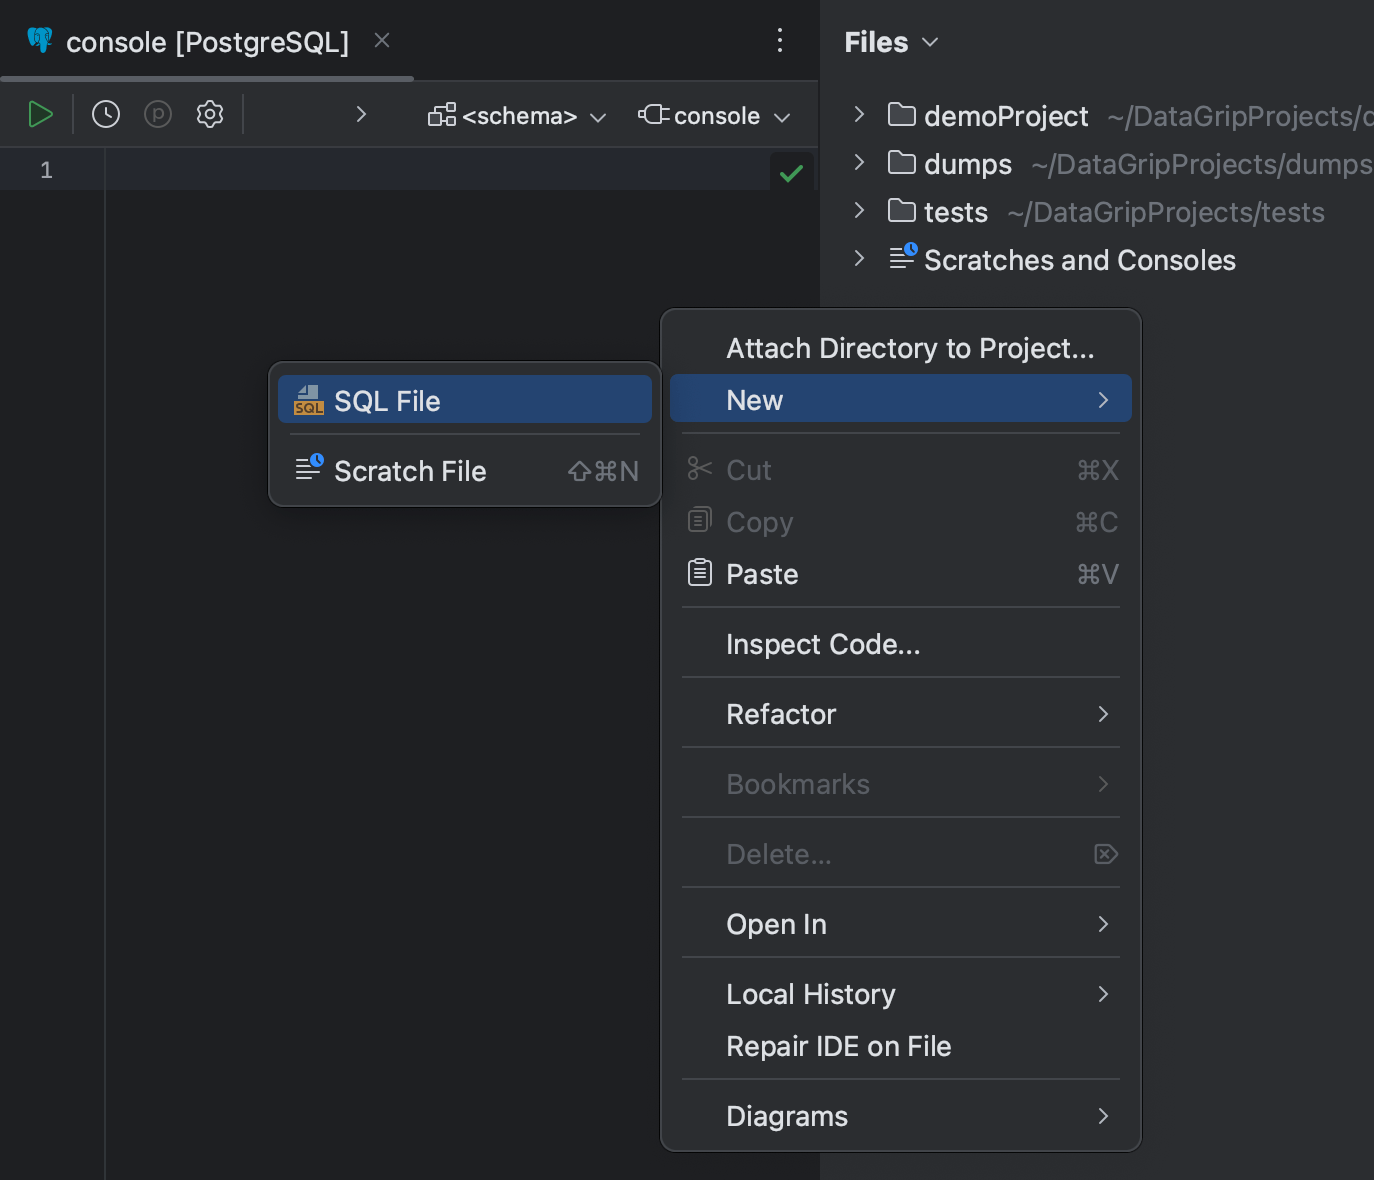This screenshot has width=1374, height=1180.
Task: Click the PostgreSQL elephant icon on the tab
Action: click(38, 41)
